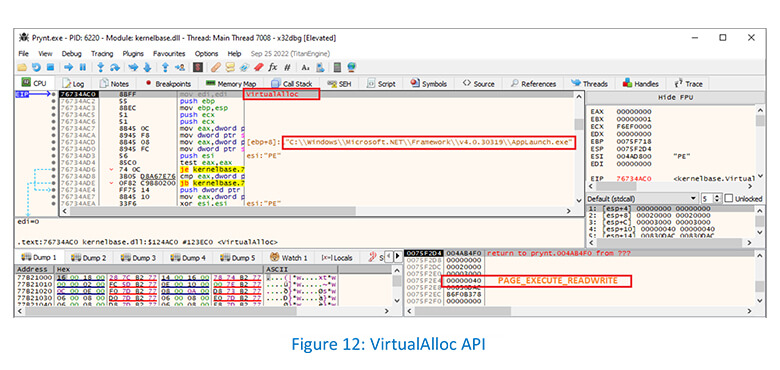Open the Favourites menu
Image resolution: width=780 pixels, height=370 pixels.
coord(169,53)
